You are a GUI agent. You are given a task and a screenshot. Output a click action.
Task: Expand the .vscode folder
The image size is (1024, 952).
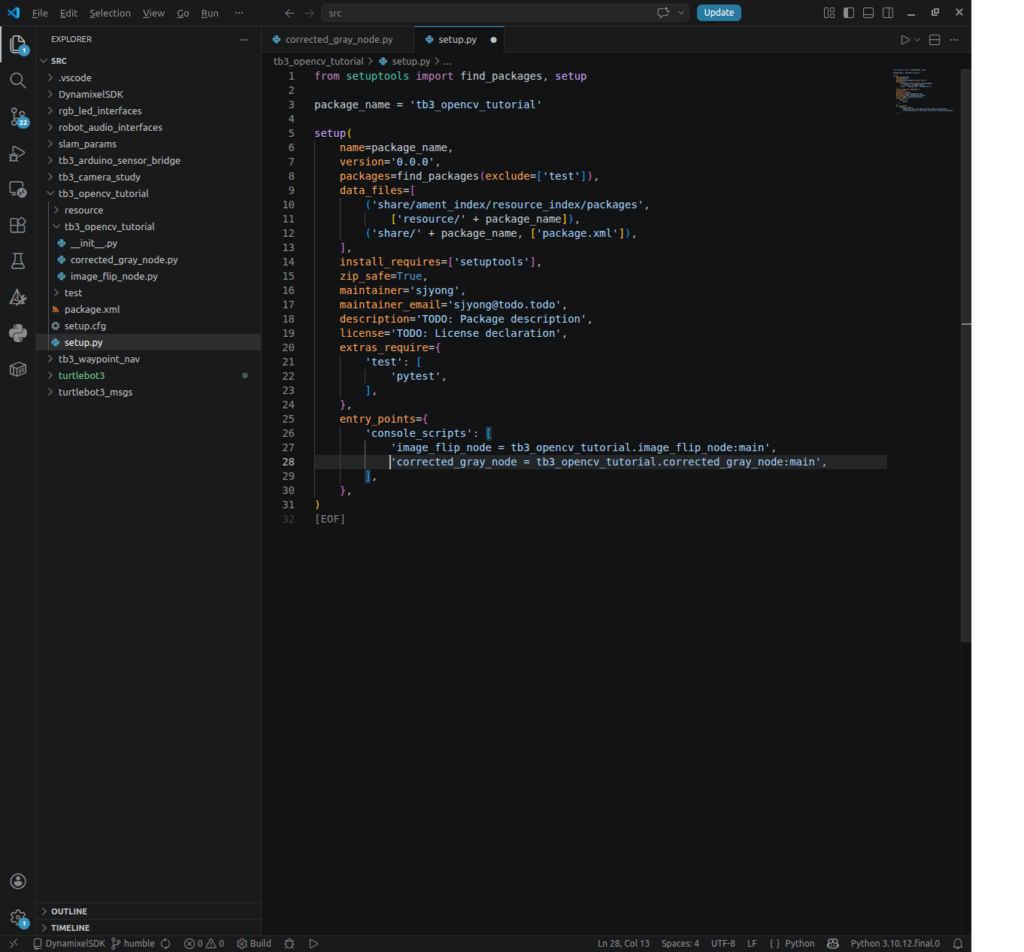pyautogui.click(x=149, y=78)
